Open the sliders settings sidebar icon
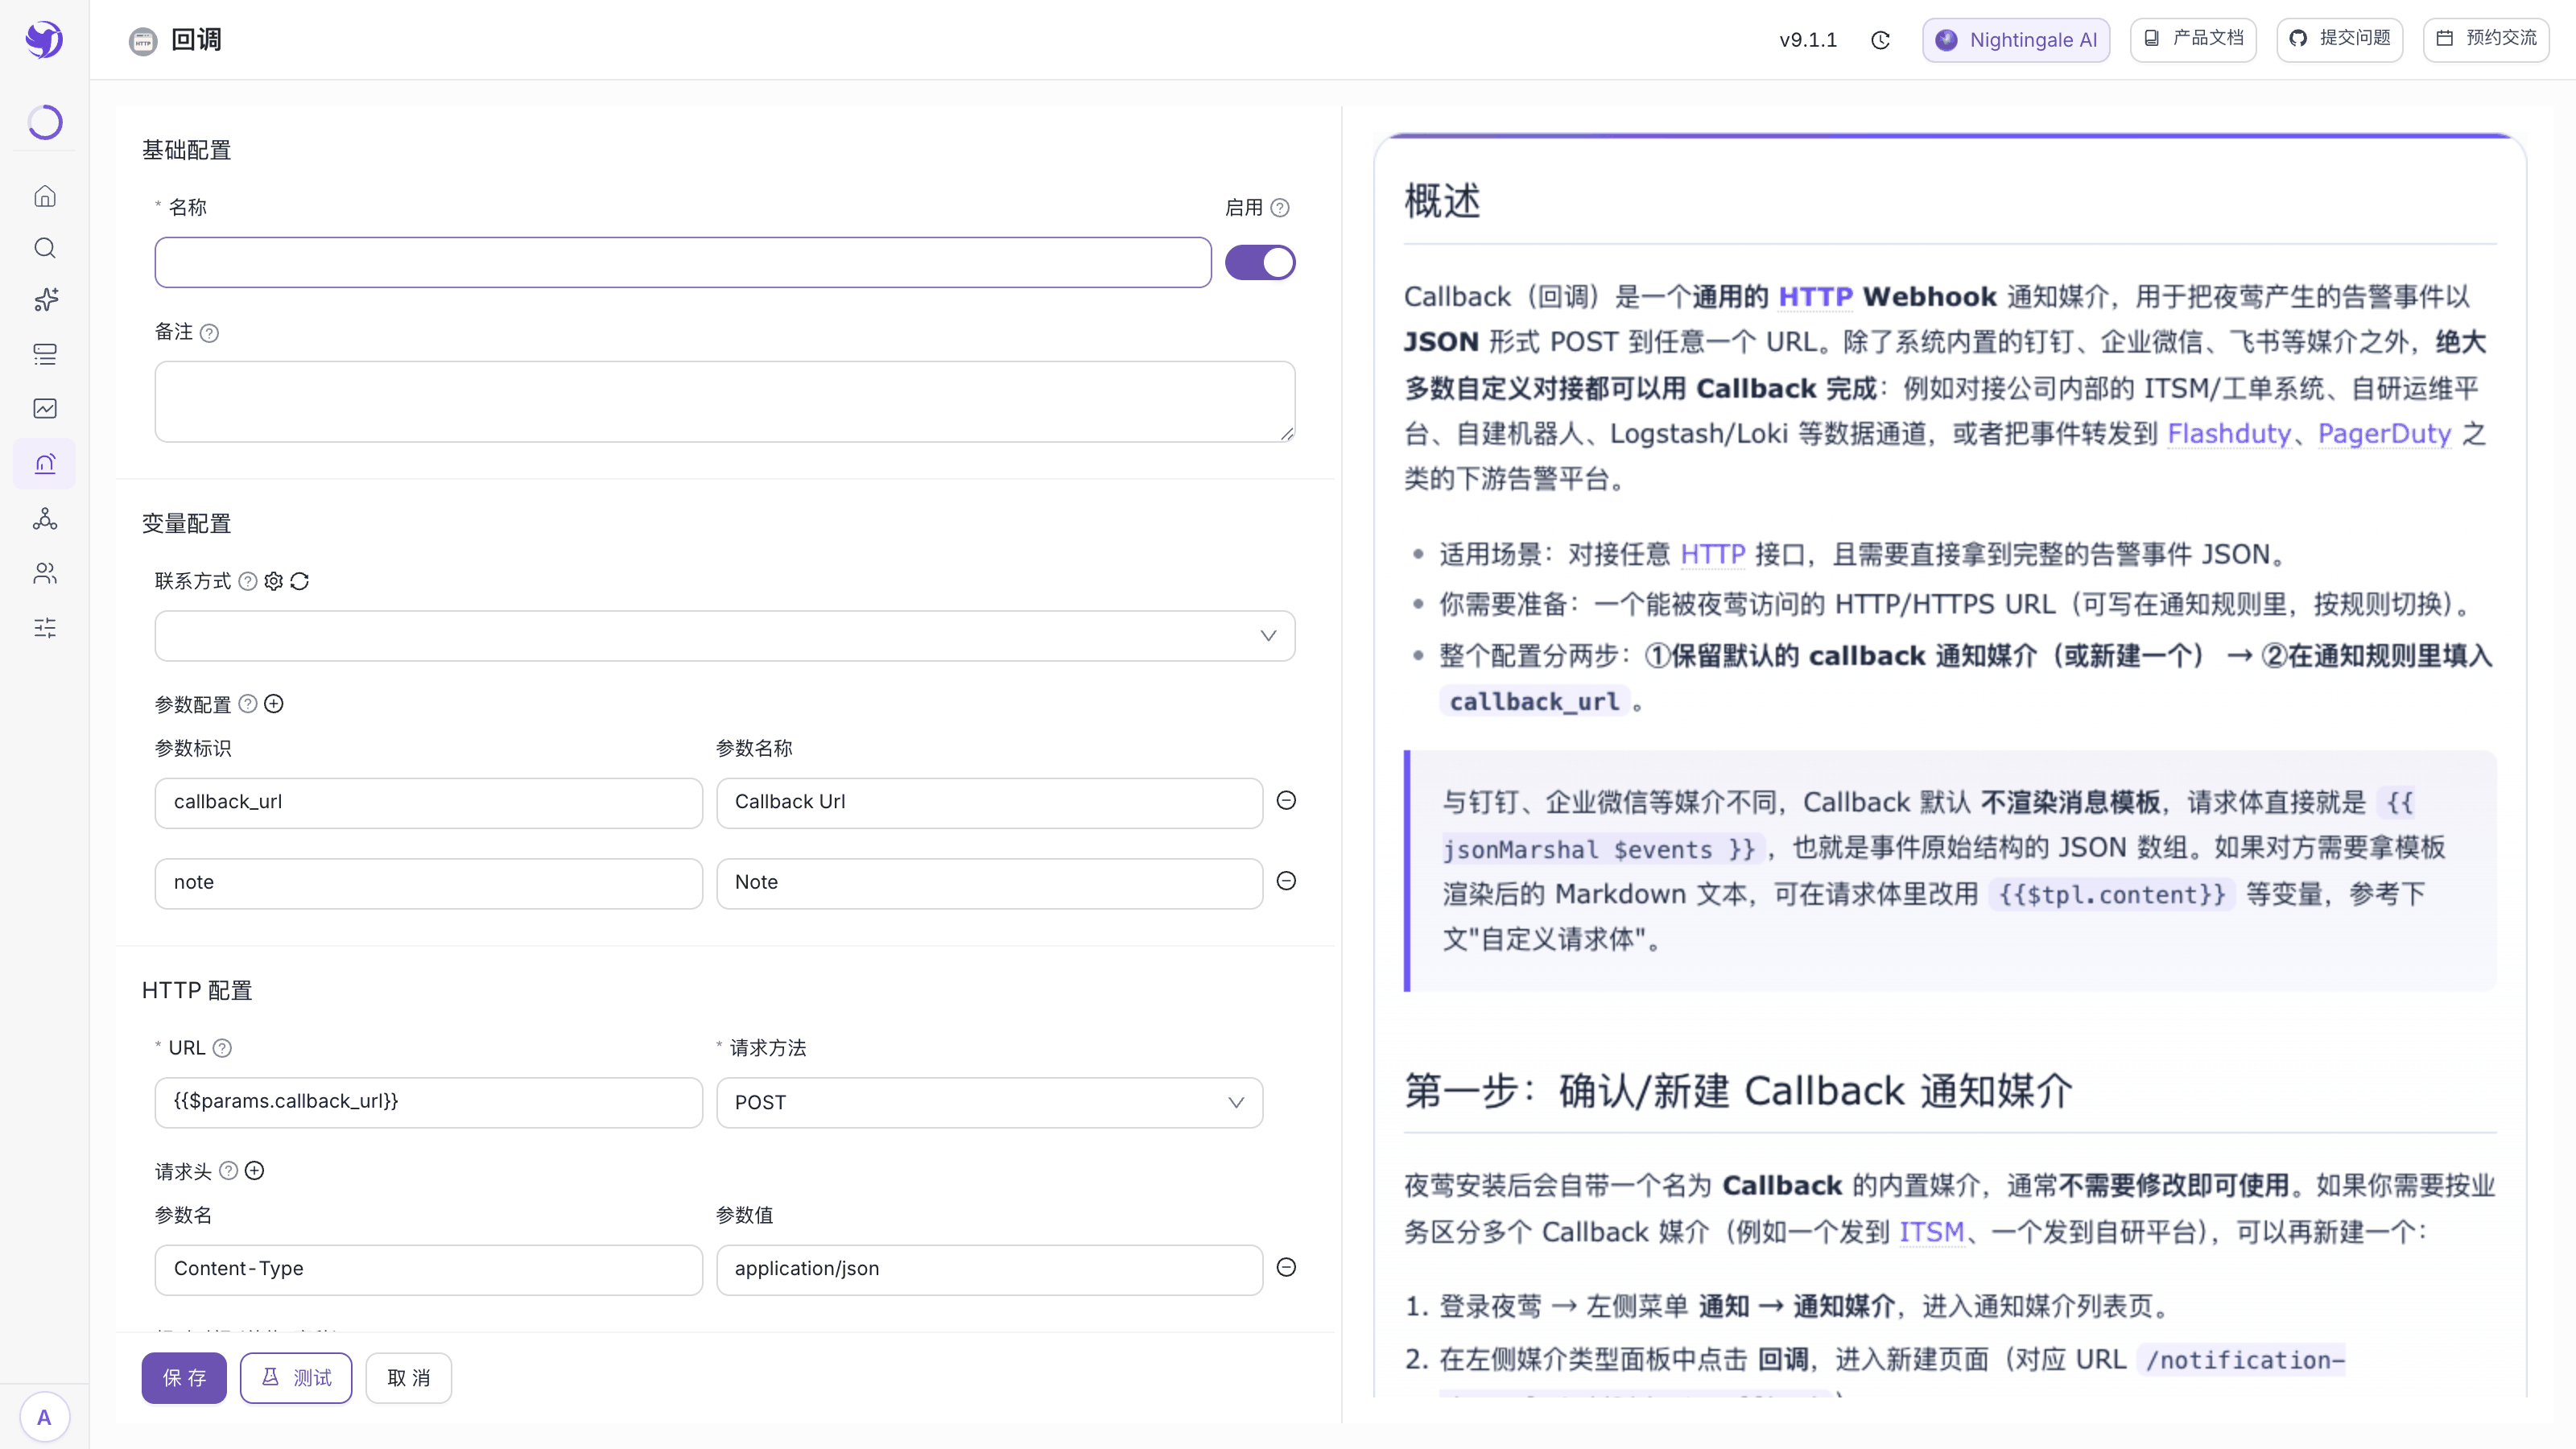Viewport: 2576px width, 1449px height. point(45,628)
